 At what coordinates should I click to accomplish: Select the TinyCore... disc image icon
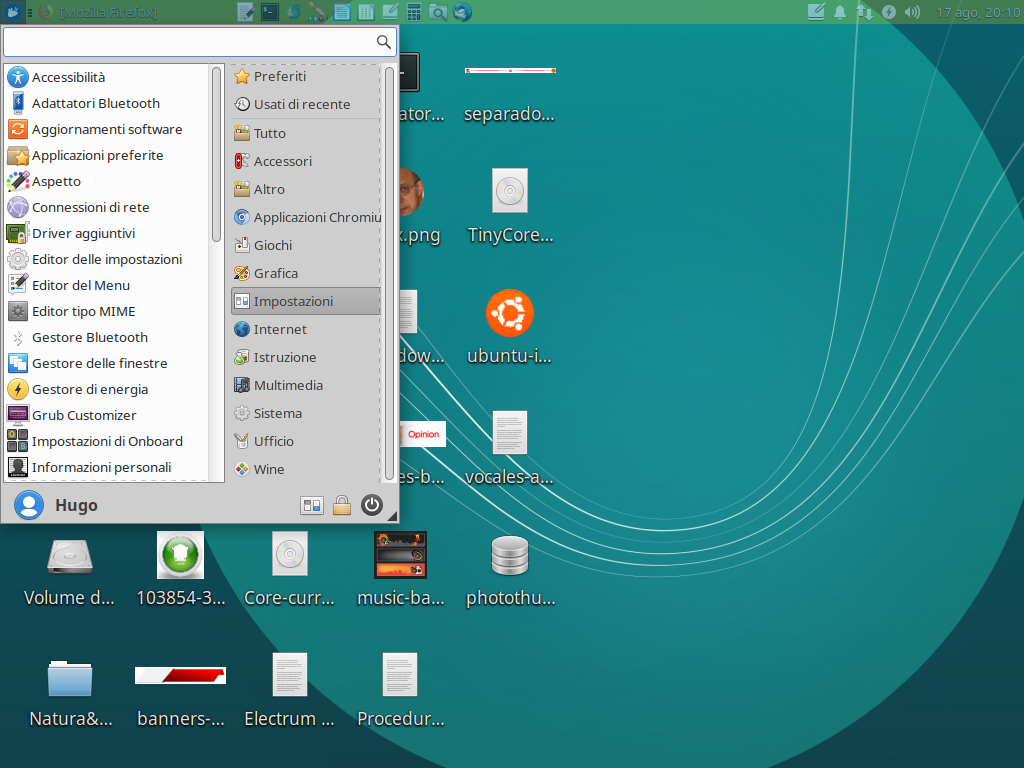pyautogui.click(x=510, y=206)
